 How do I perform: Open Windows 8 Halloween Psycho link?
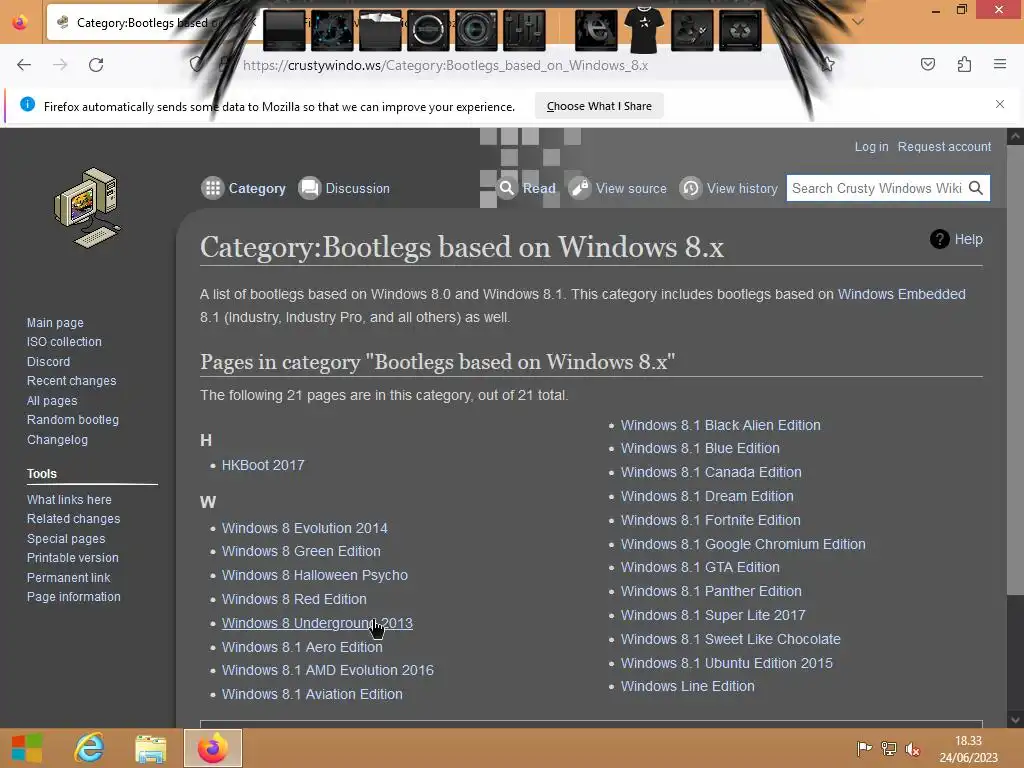click(x=315, y=575)
